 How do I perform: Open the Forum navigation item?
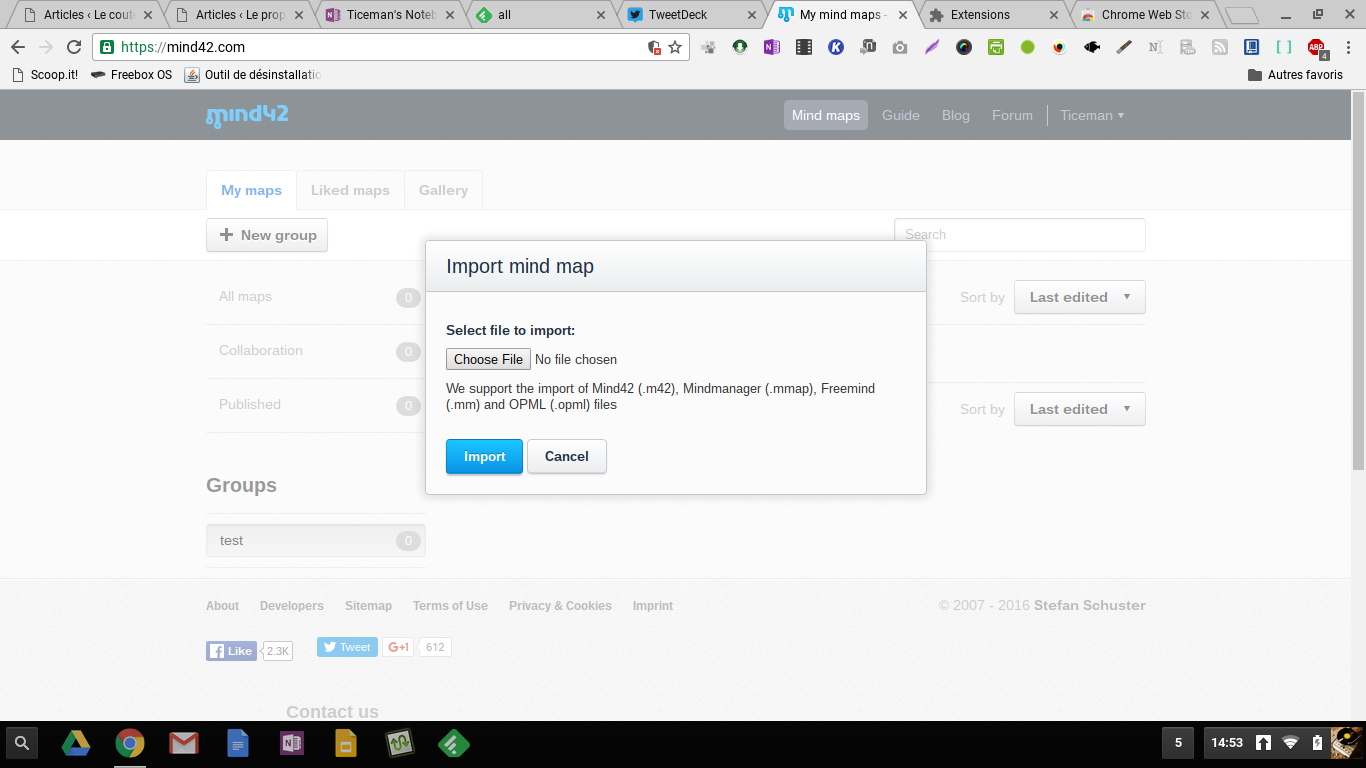[1012, 115]
